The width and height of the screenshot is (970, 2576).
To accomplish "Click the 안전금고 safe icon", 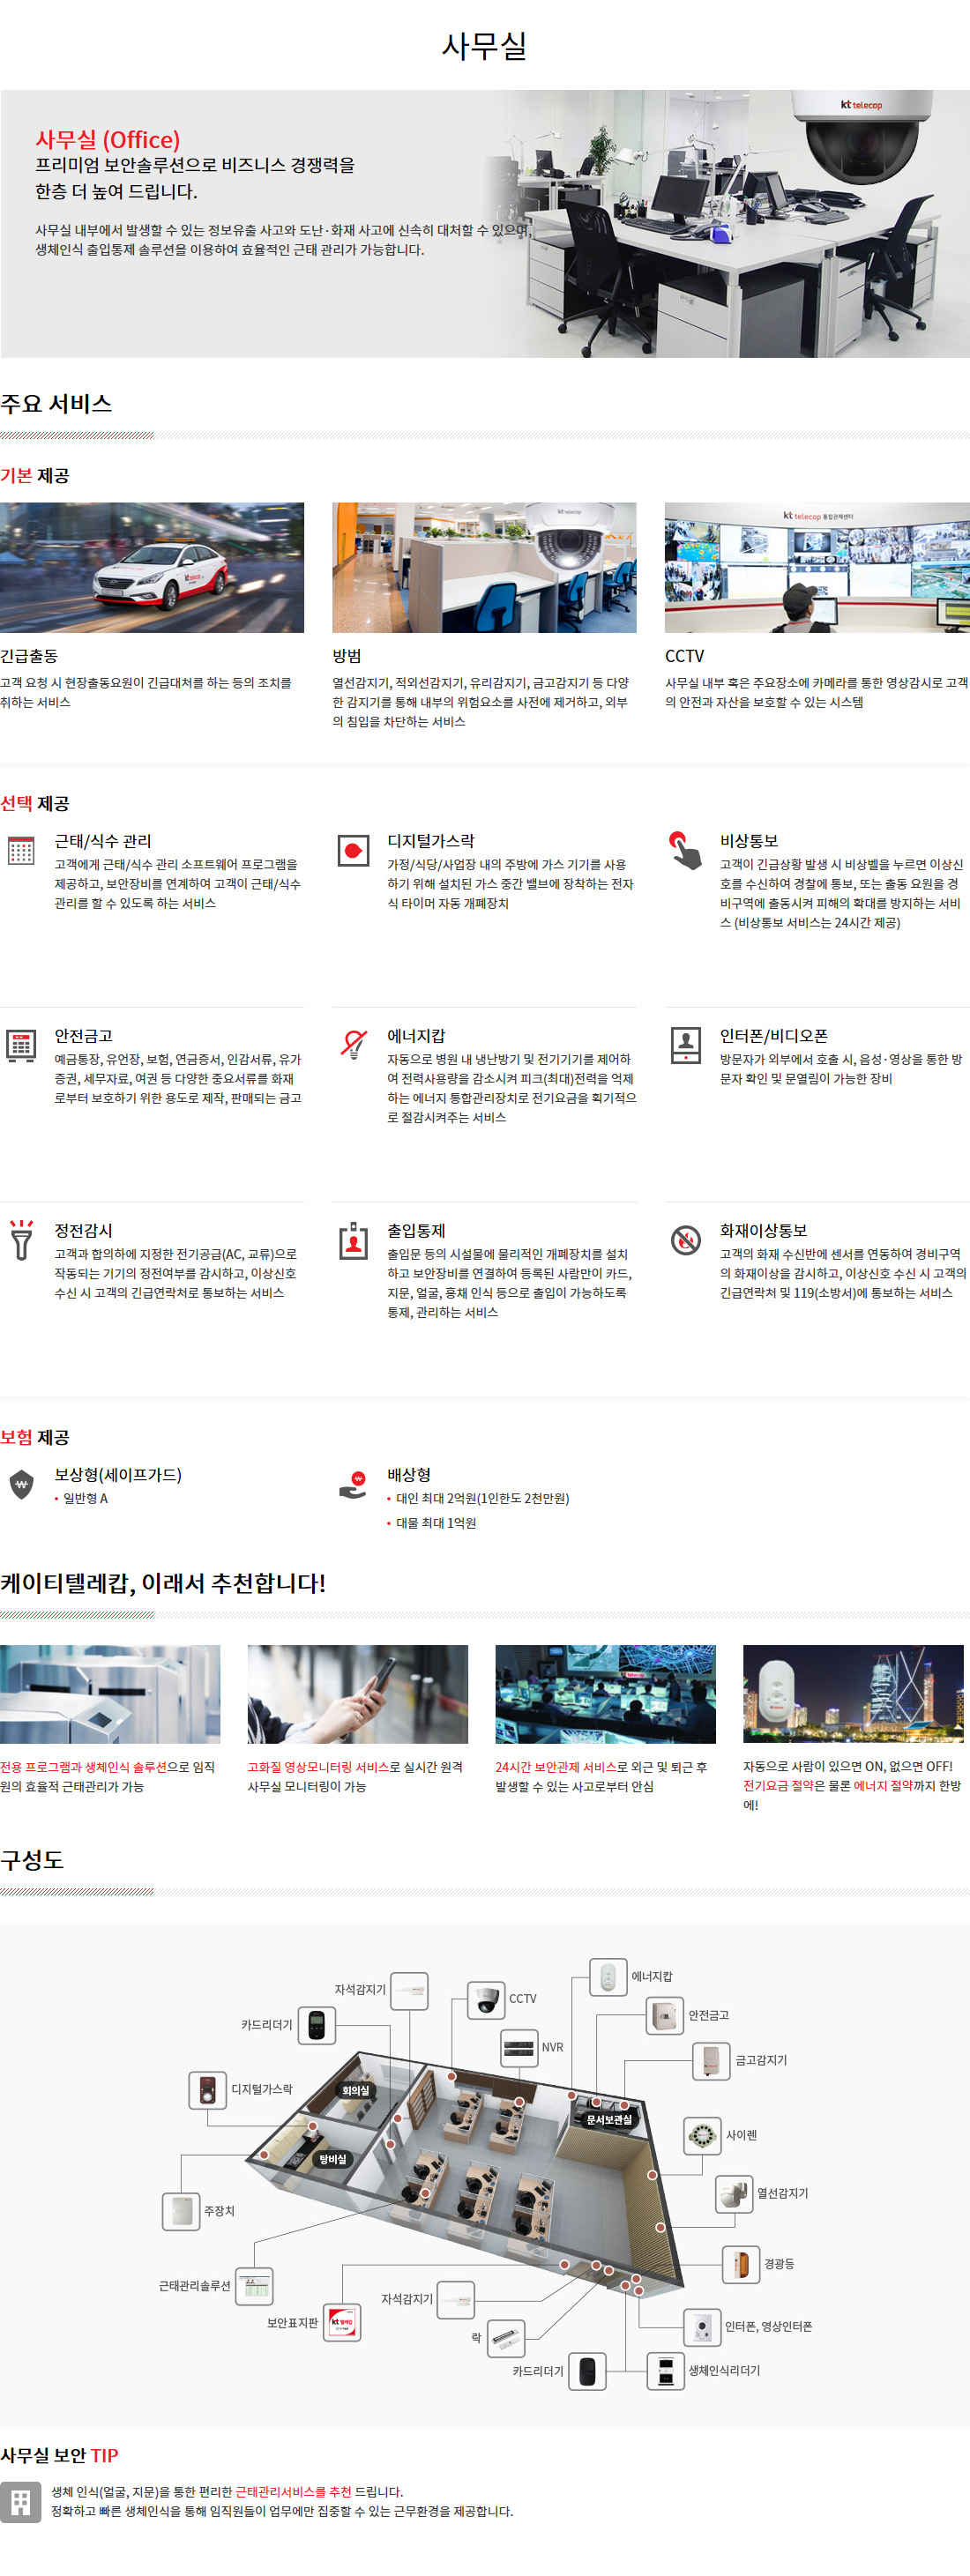I will 21,1045.
